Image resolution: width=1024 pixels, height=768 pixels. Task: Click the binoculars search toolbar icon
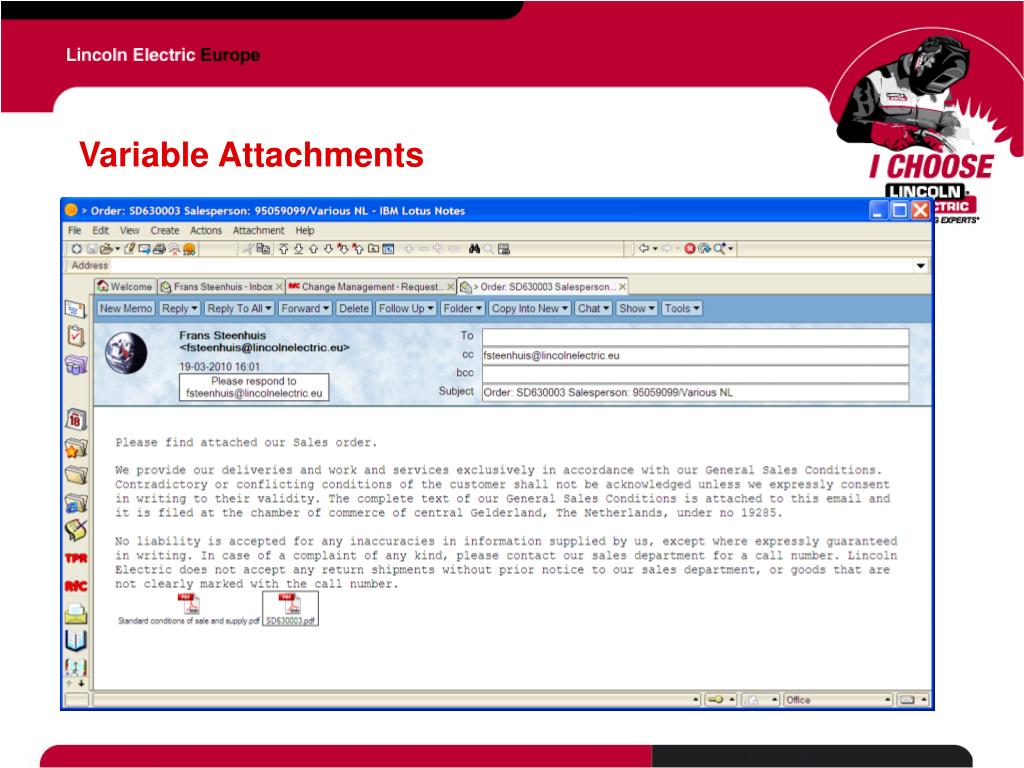(x=475, y=249)
